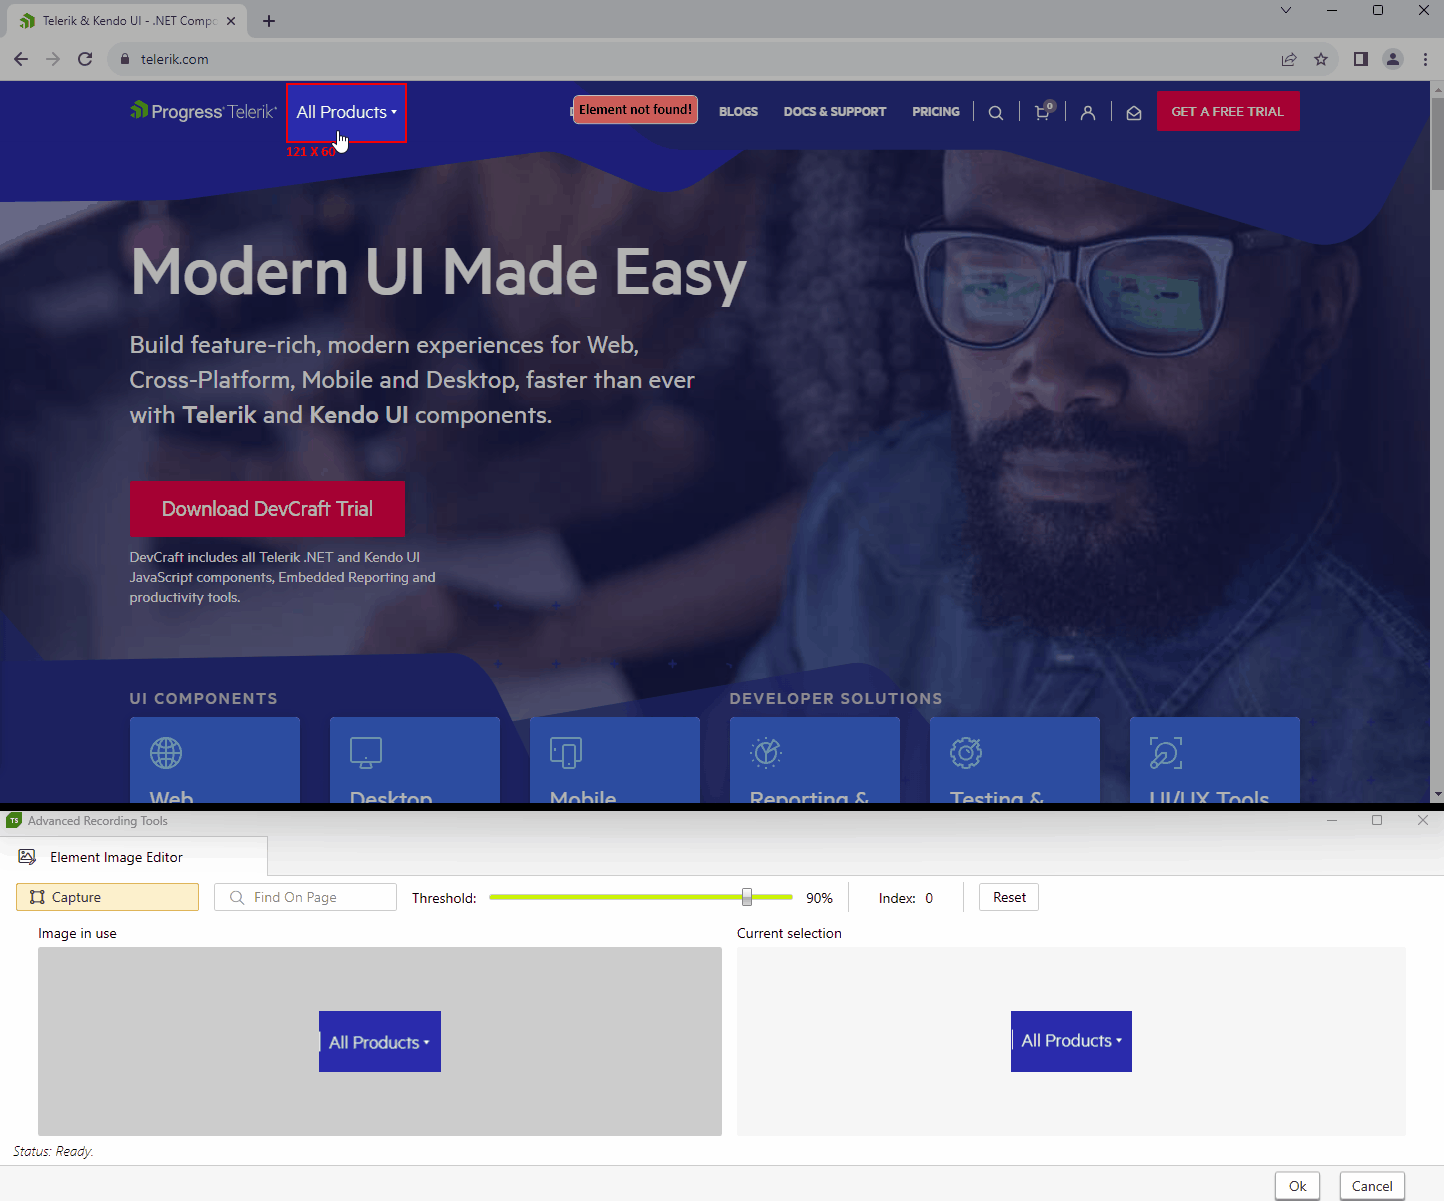This screenshot has width=1444, height=1201.
Task: Select the Element Image Editor tab
Action: pyautogui.click(x=133, y=857)
